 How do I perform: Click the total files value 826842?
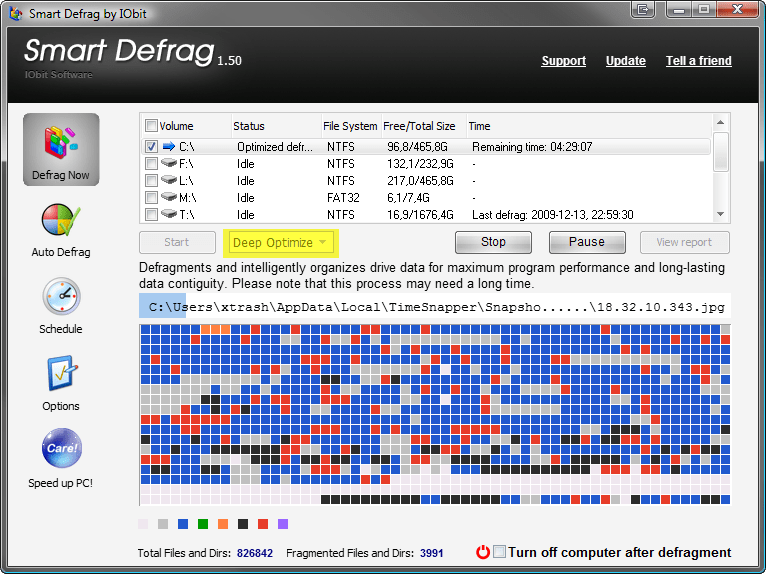tap(255, 553)
